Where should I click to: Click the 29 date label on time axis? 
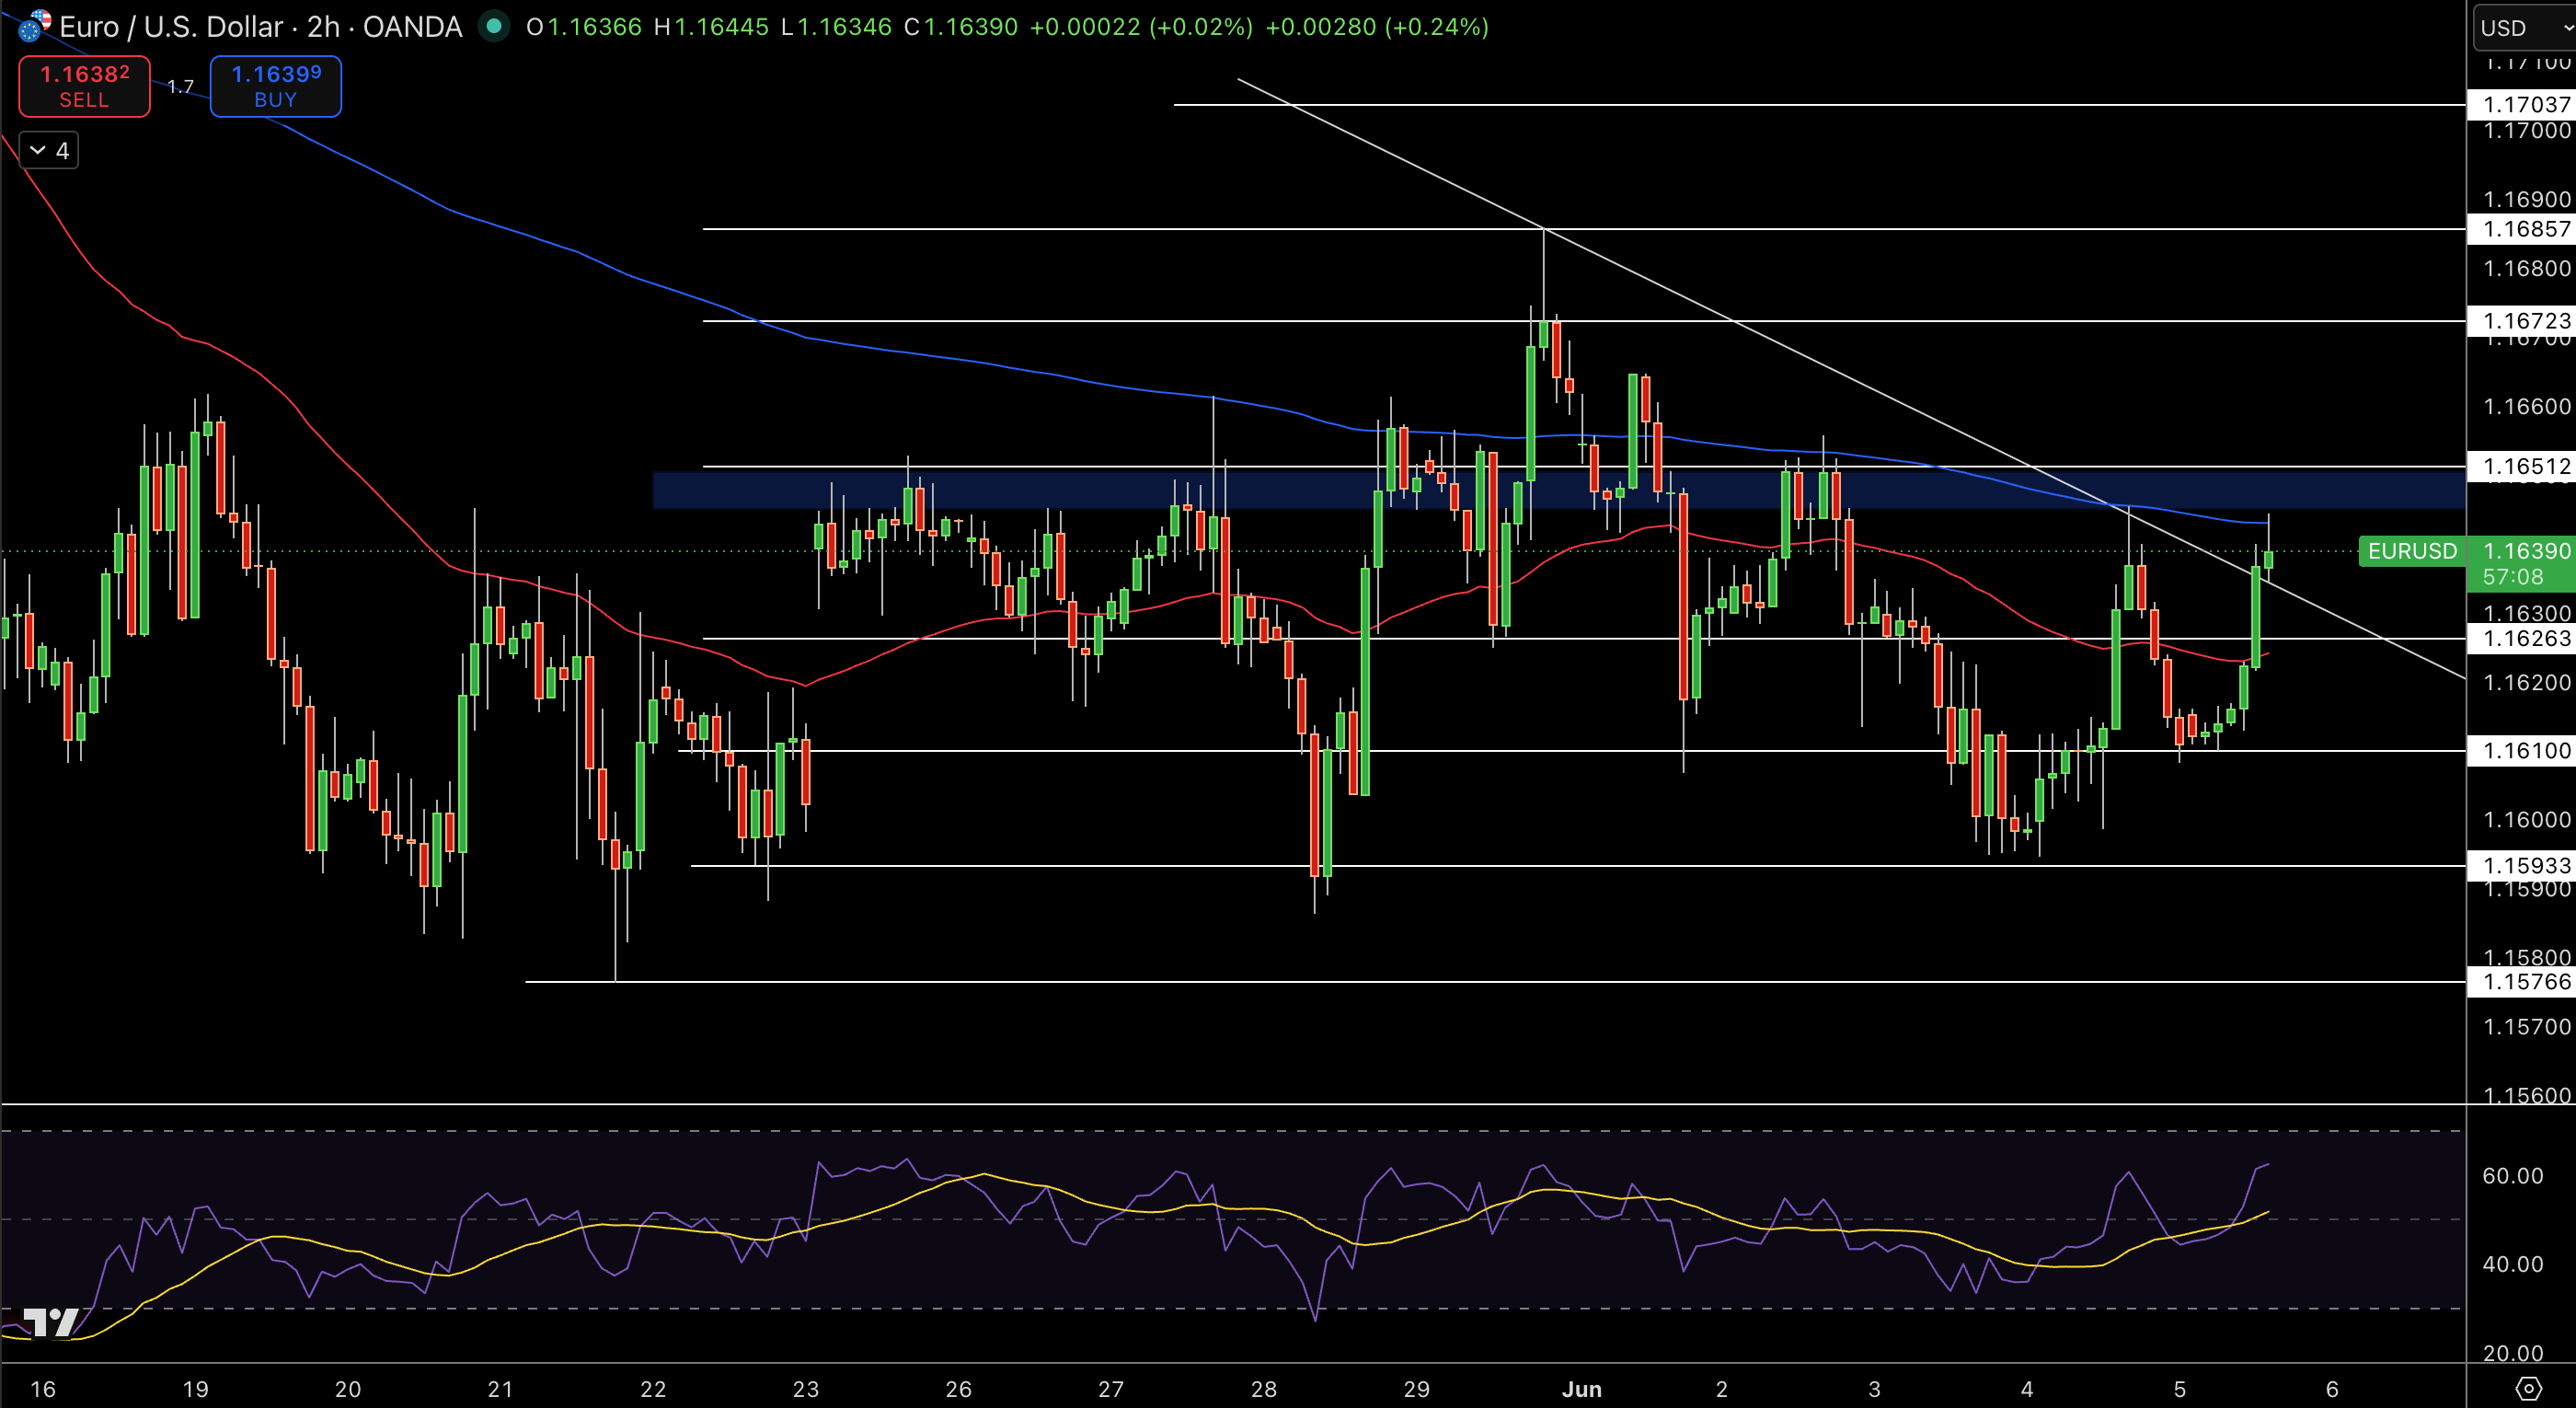coord(1416,1389)
